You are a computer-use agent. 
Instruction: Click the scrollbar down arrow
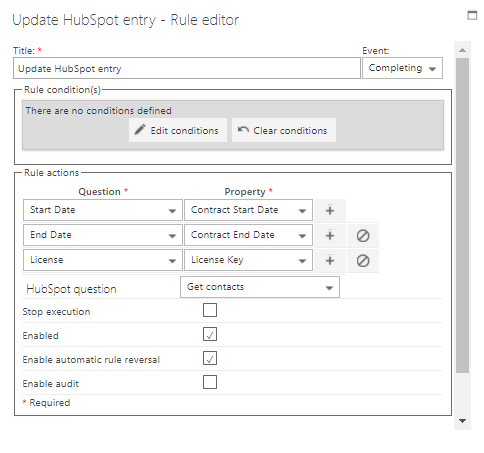click(x=462, y=421)
